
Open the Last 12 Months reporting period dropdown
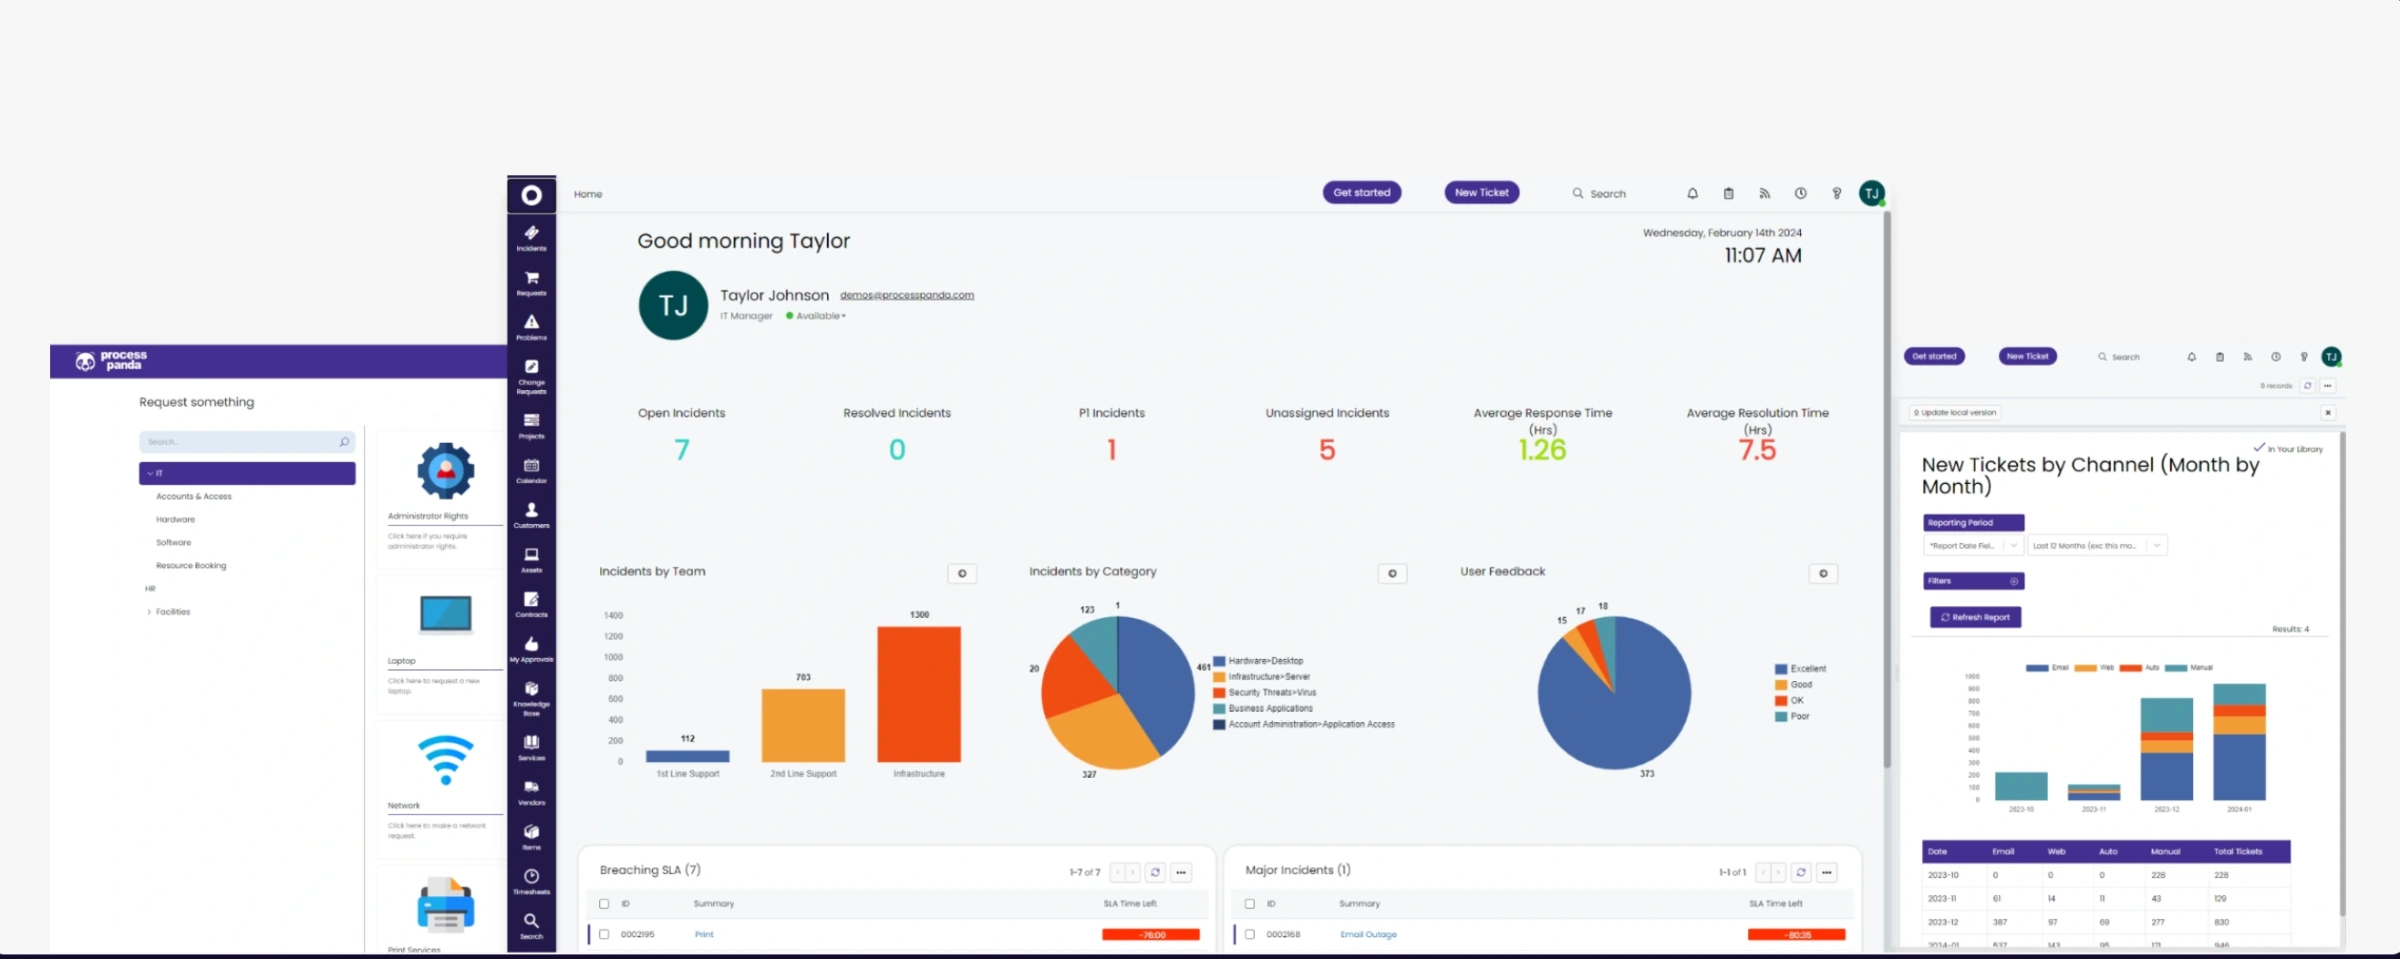[x=2097, y=545]
